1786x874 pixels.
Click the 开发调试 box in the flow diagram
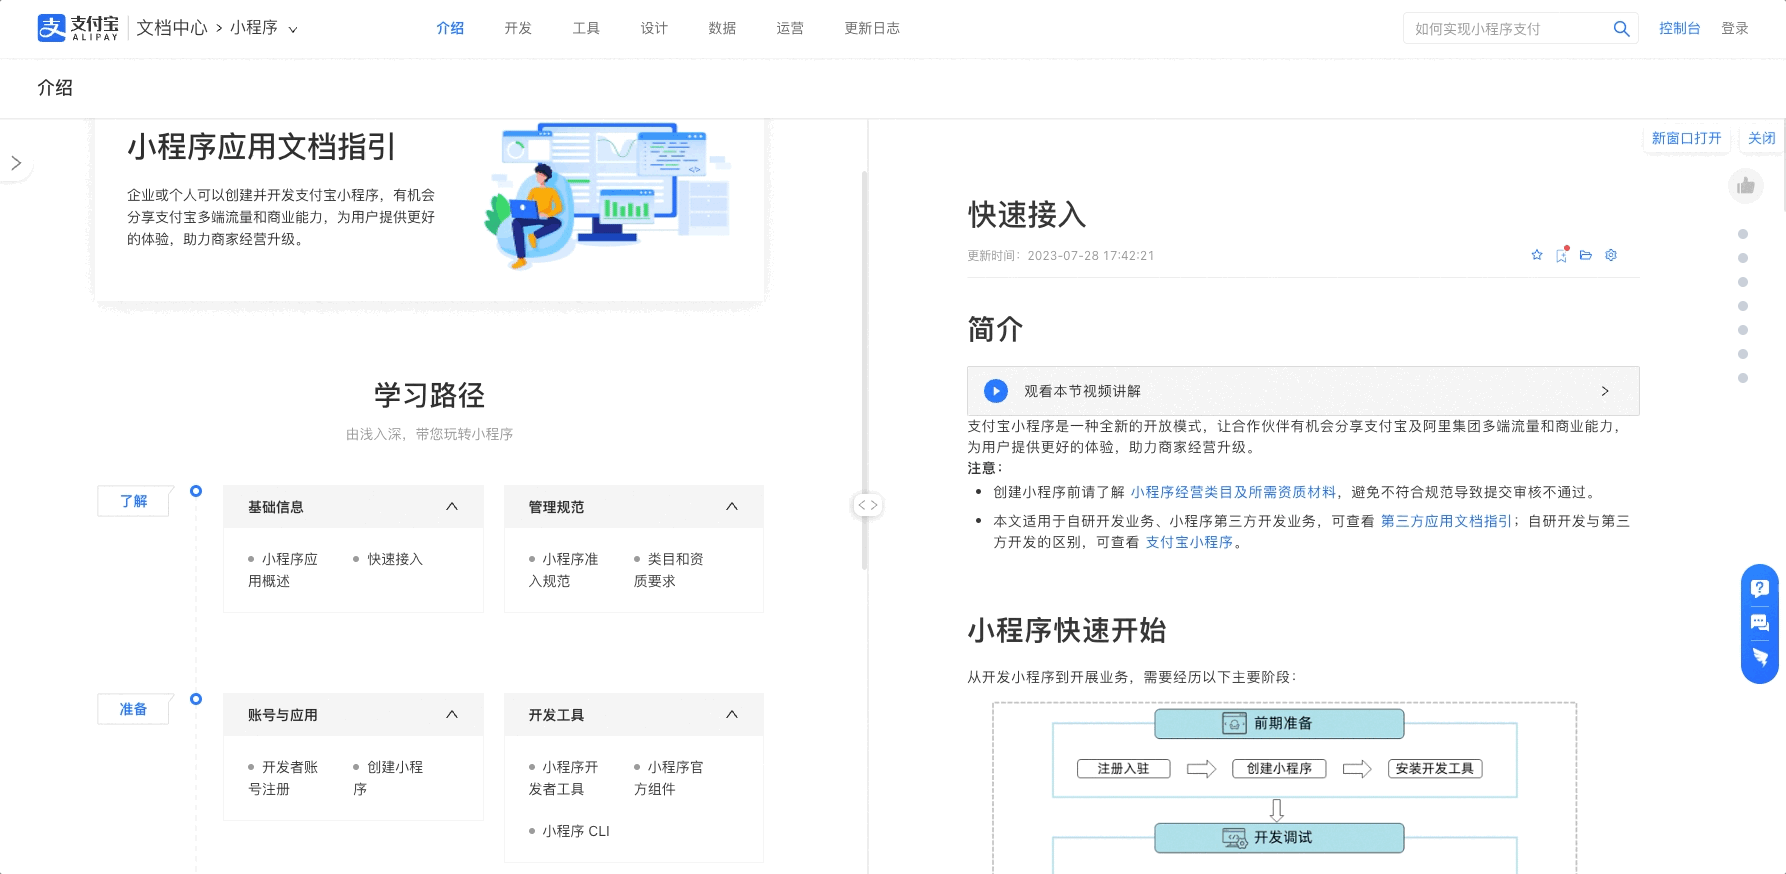(1279, 838)
